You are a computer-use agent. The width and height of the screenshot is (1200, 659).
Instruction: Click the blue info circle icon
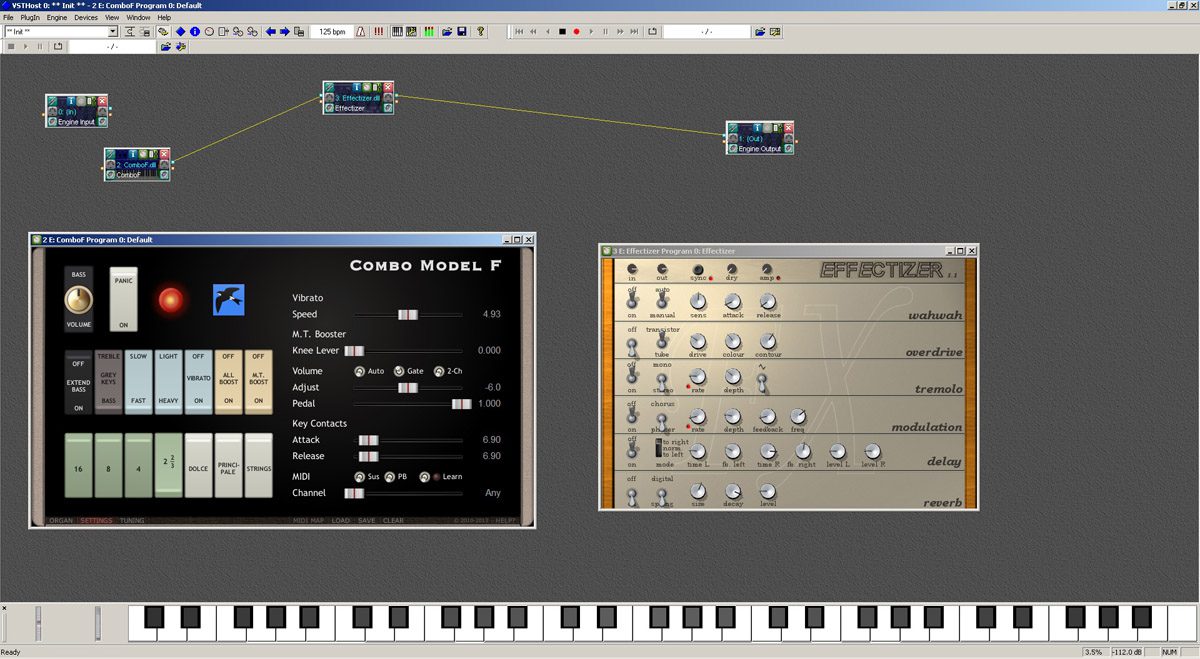pos(195,32)
